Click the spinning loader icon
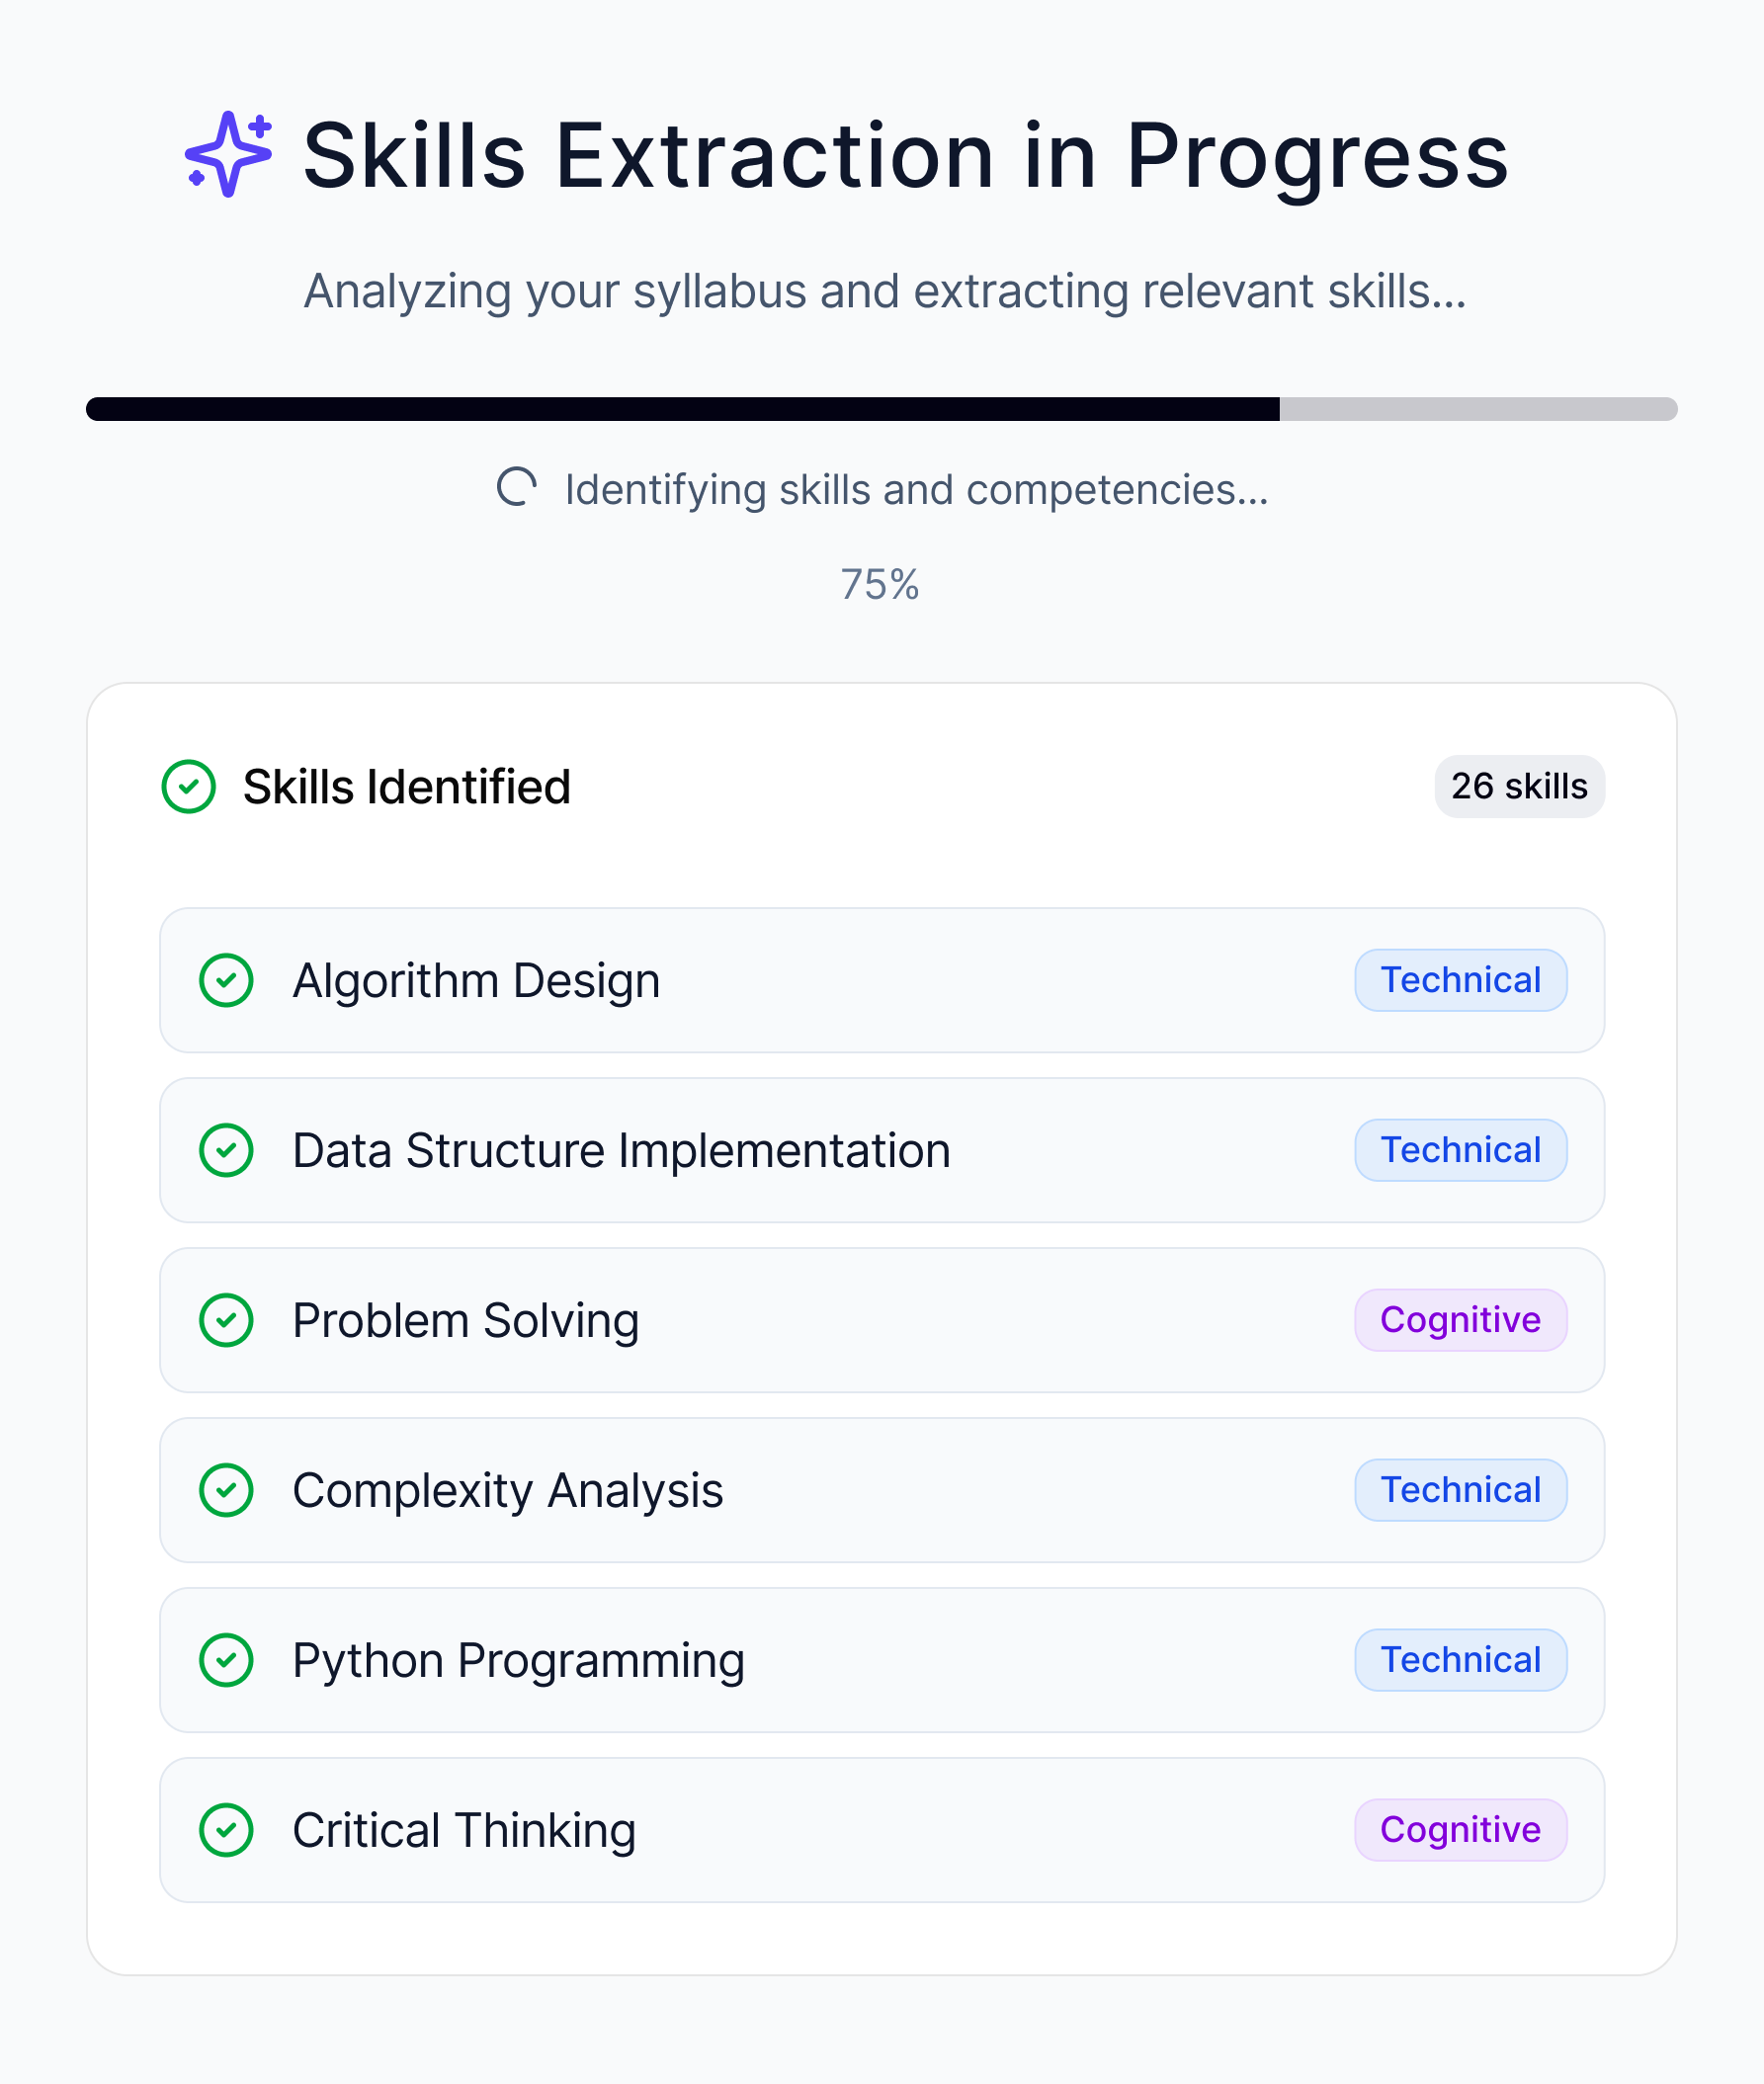1764x2084 pixels. point(516,489)
